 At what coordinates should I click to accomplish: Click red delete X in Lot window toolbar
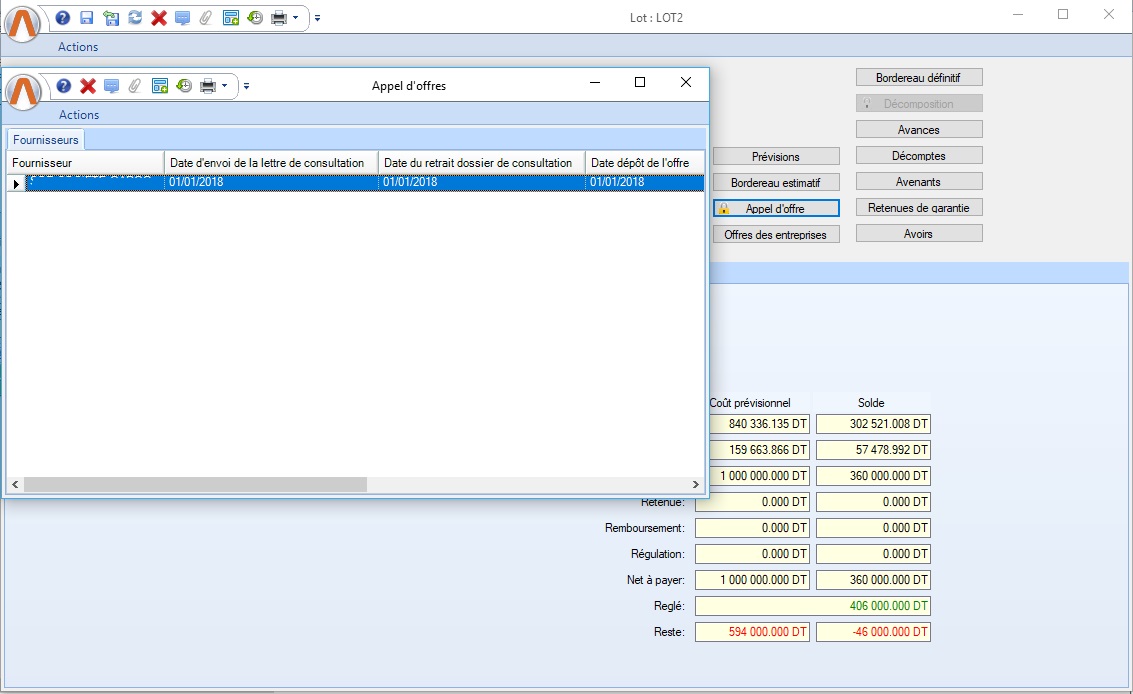tap(158, 18)
